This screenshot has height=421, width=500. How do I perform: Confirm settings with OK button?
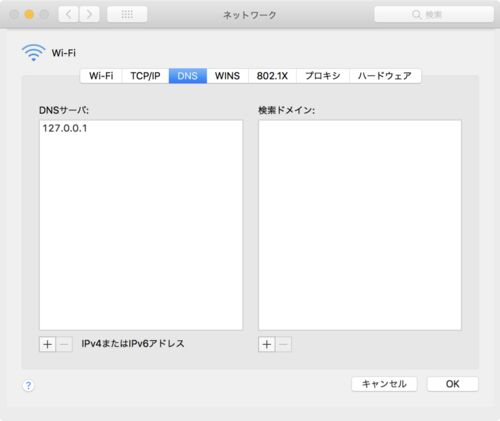(453, 384)
